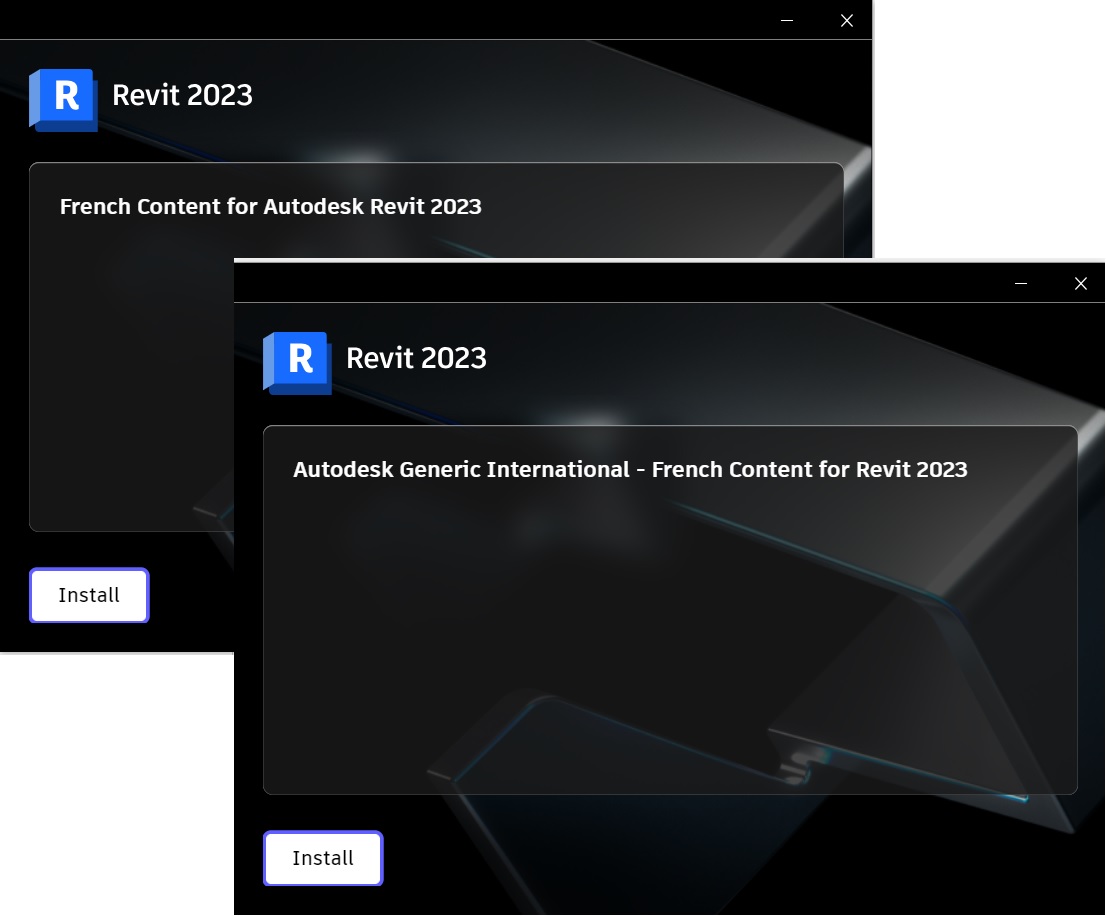Image resolution: width=1106 pixels, height=916 pixels.
Task: Click the Revit 2023 title text in rear window
Action: pos(182,95)
